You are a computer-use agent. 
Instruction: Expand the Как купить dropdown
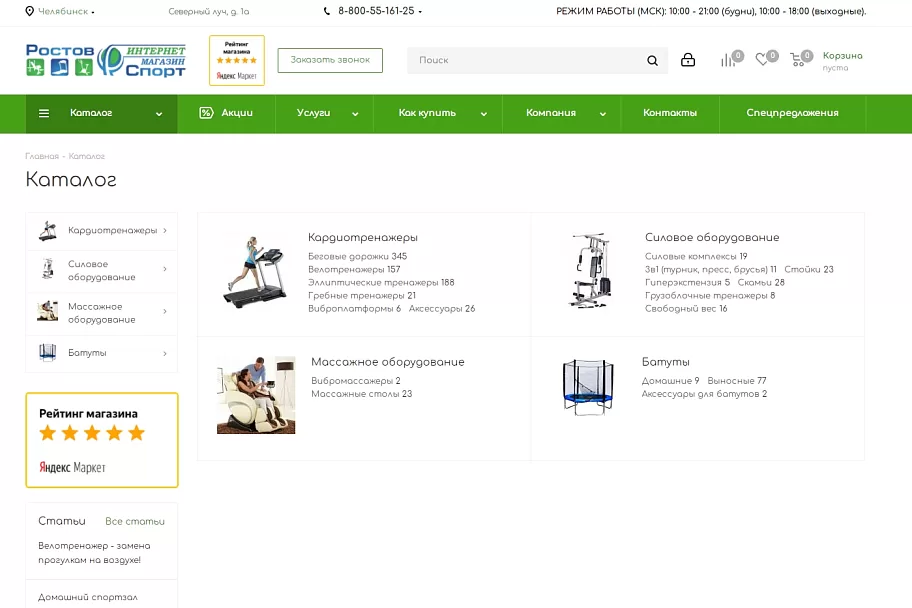pos(442,113)
